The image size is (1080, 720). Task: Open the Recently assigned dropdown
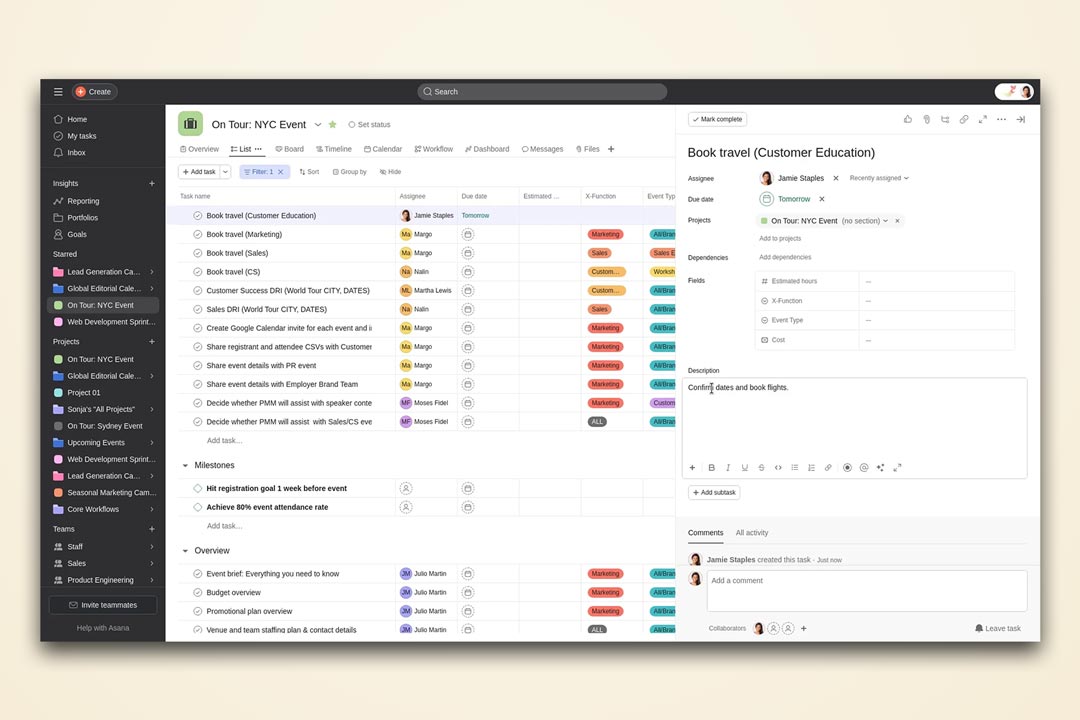tap(879, 178)
